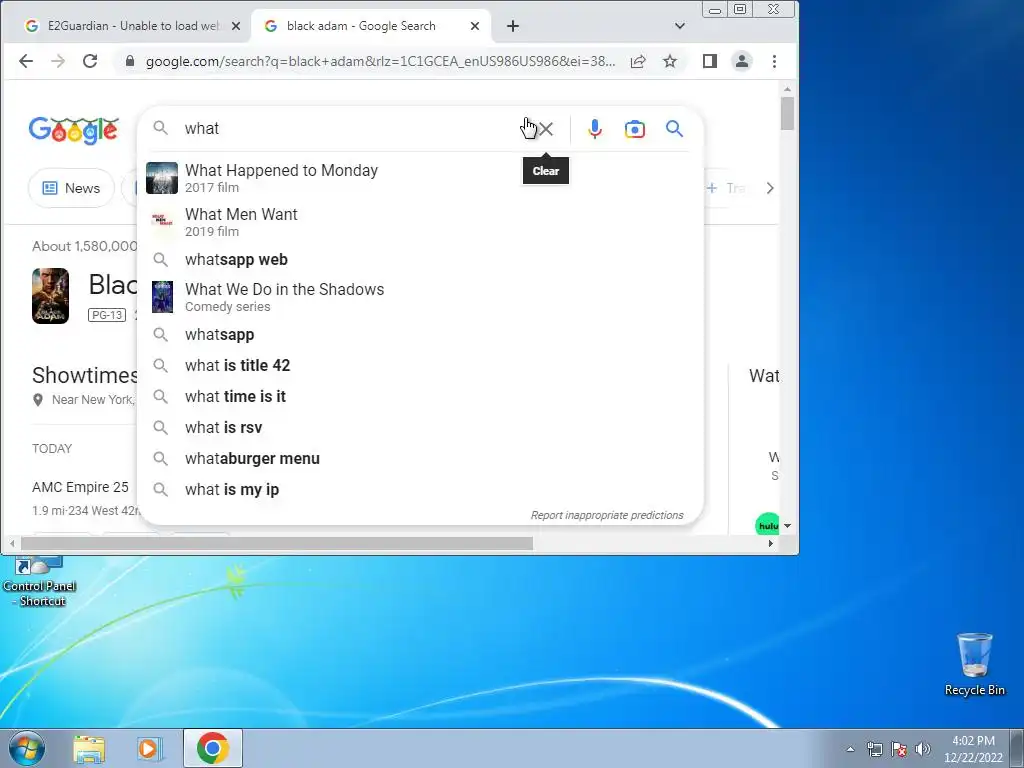Click What Happened to Monday thumbnail
Image resolution: width=1024 pixels, height=768 pixels.
coord(161,178)
